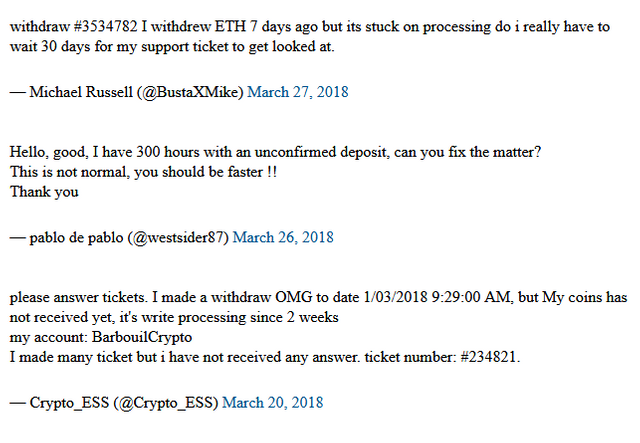This screenshot has height=443, width=640.
Task: Click the 'Hello, good, I have 300 hours' line
Action: point(276,152)
